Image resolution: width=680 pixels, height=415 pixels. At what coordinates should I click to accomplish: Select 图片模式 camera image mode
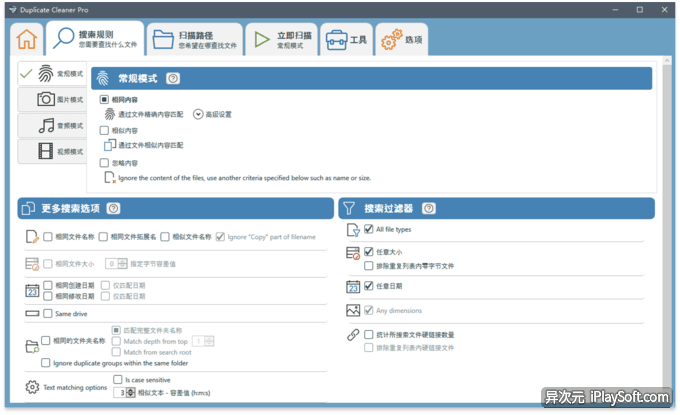(x=52, y=100)
